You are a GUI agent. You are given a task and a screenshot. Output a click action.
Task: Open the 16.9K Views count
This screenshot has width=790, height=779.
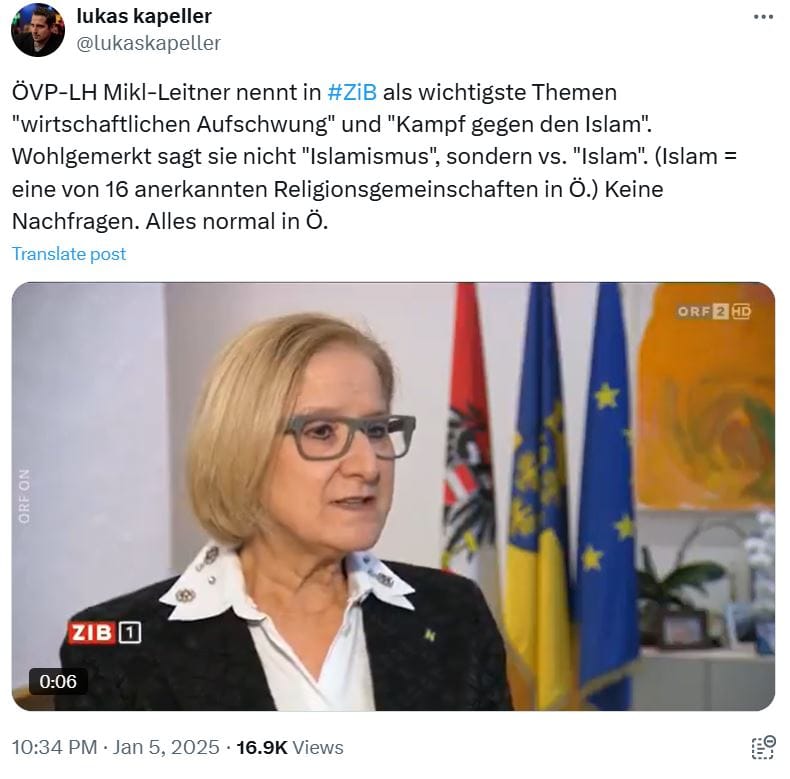290,747
